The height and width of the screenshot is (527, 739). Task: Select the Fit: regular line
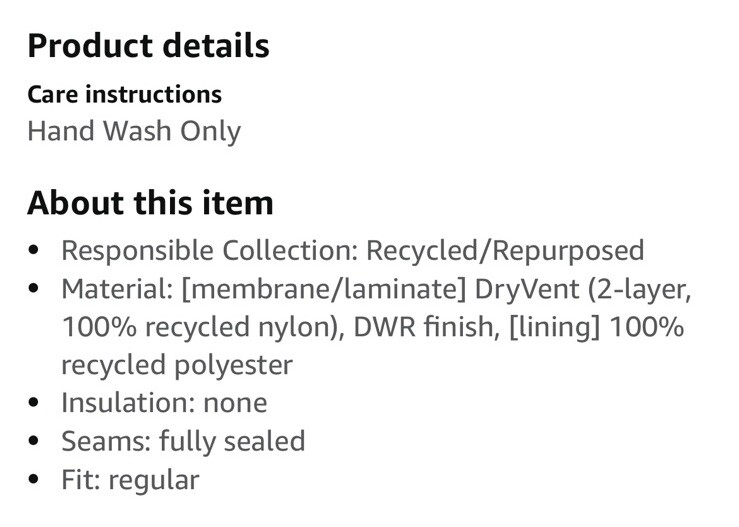(130, 480)
